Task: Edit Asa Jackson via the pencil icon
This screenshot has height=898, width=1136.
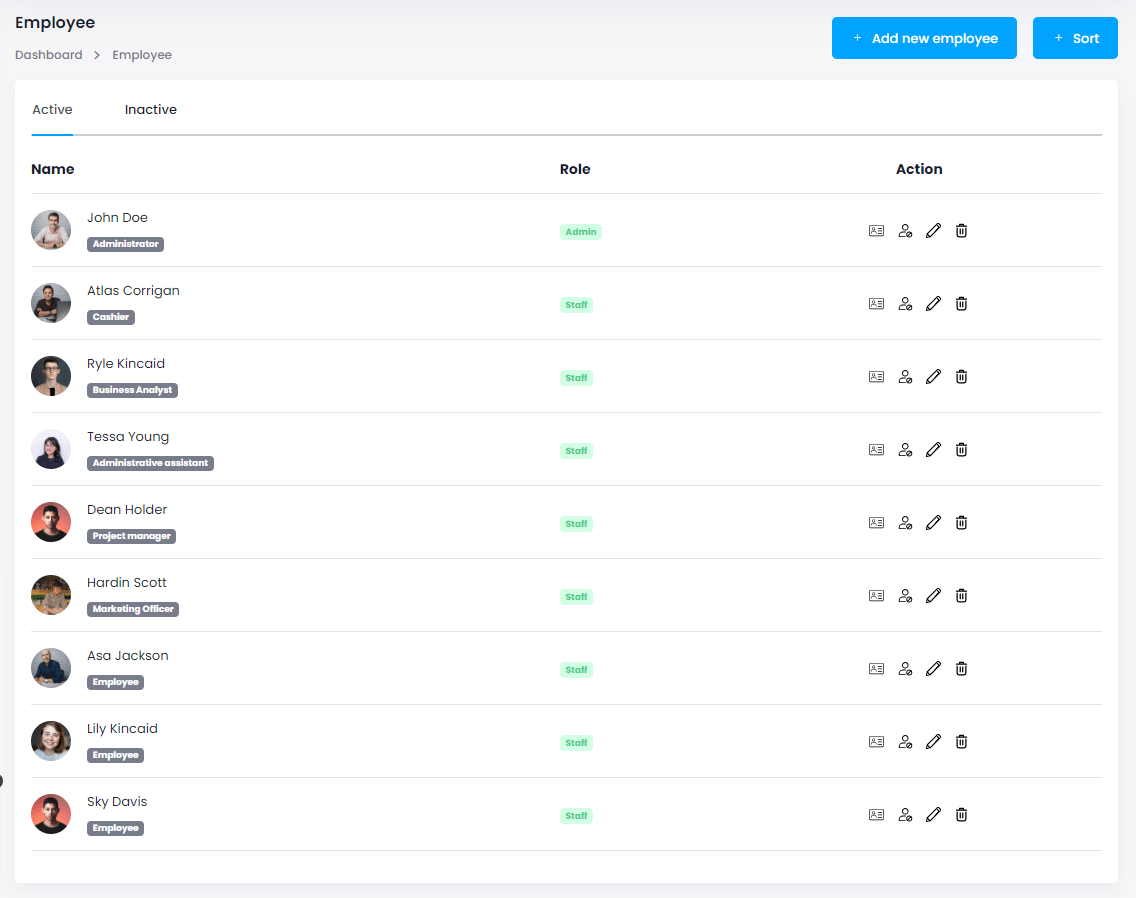Action: tap(933, 669)
